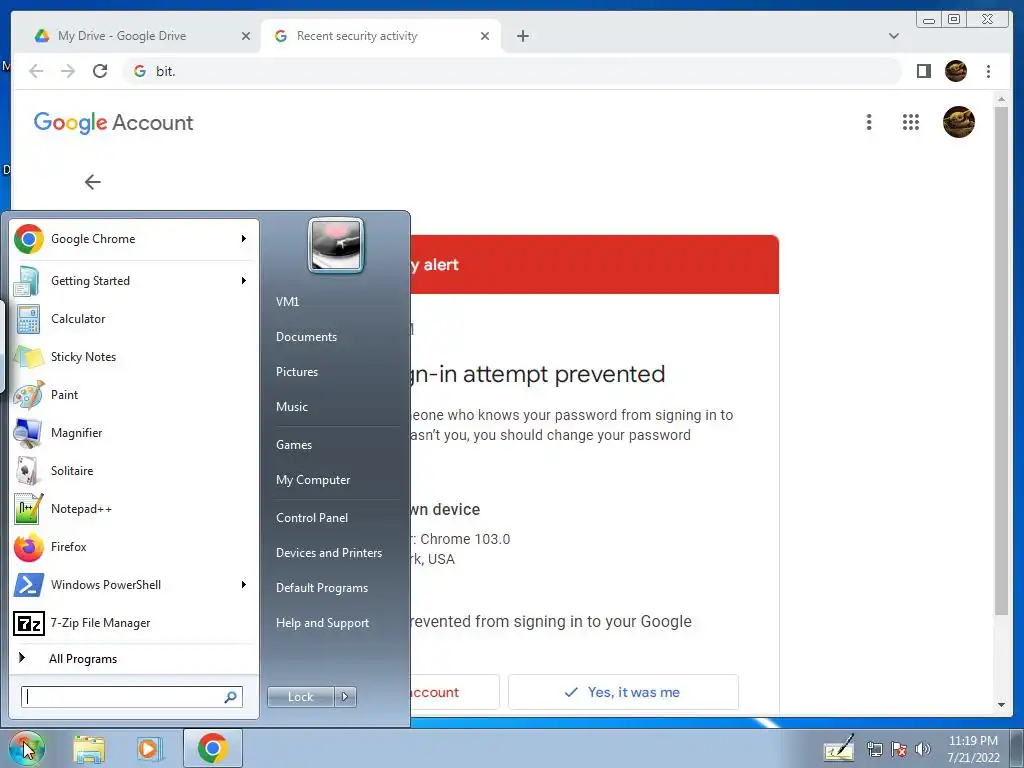Reload the page in Chrome

click(x=100, y=71)
